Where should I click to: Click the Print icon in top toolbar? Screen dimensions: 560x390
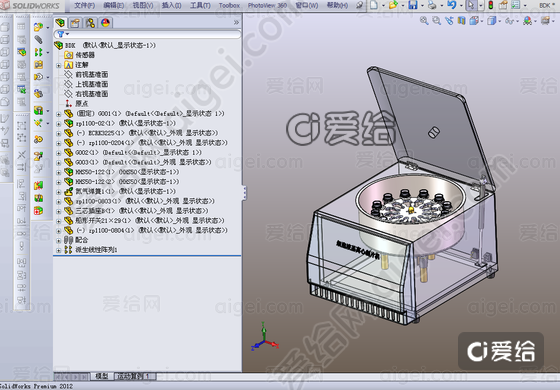(x=432, y=5)
